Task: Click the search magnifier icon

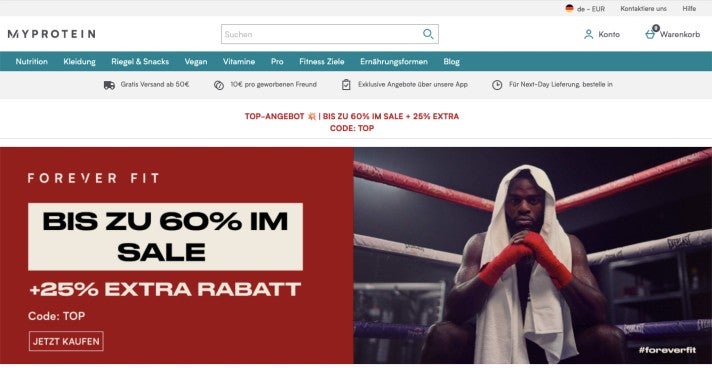Action: pyautogui.click(x=428, y=34)
